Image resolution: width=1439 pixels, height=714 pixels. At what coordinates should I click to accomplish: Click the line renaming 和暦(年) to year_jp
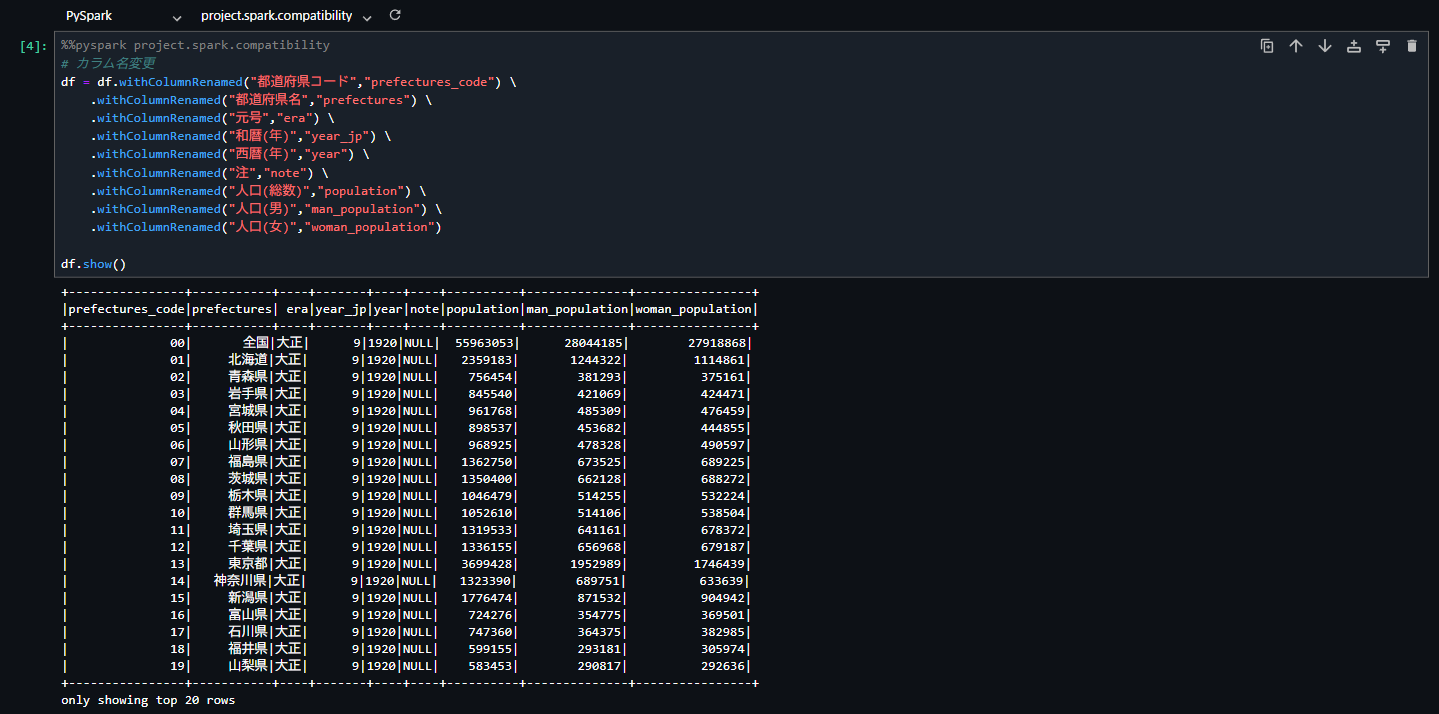point(241,136)
